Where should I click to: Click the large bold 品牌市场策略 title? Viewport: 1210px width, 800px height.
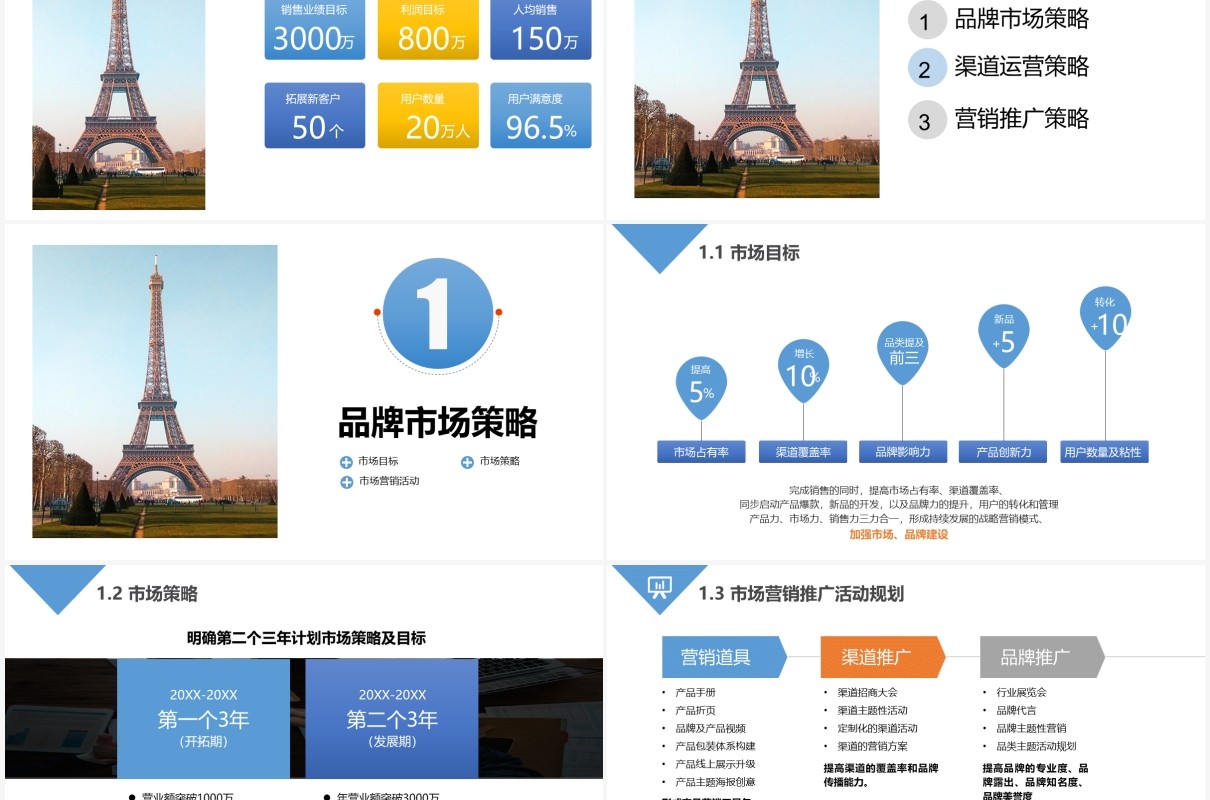point(438,423)
